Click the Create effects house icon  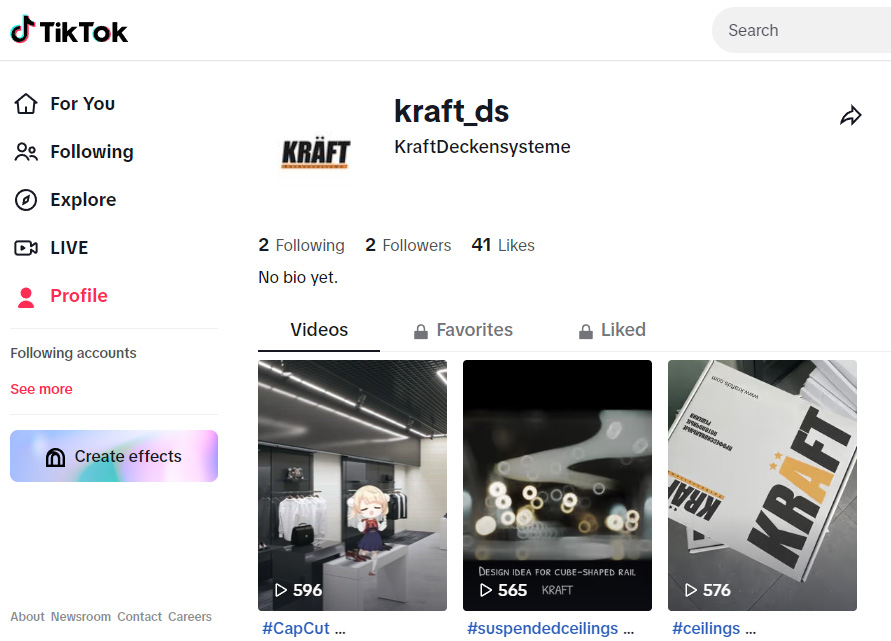[x=55, y=457]
